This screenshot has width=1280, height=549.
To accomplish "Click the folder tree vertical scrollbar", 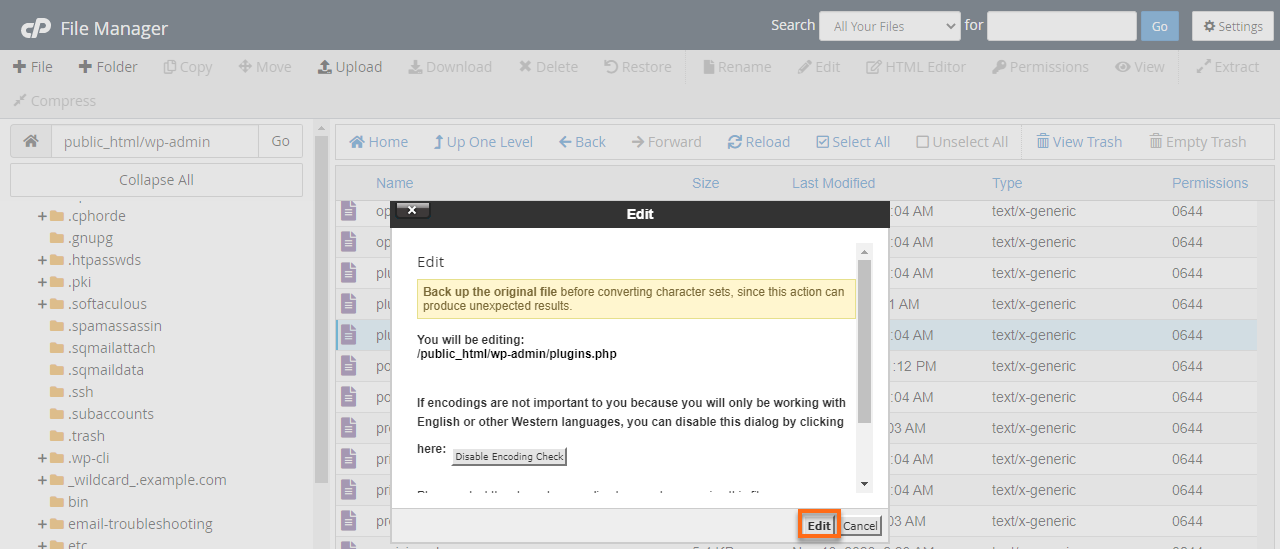I will [x=321, y=310].
